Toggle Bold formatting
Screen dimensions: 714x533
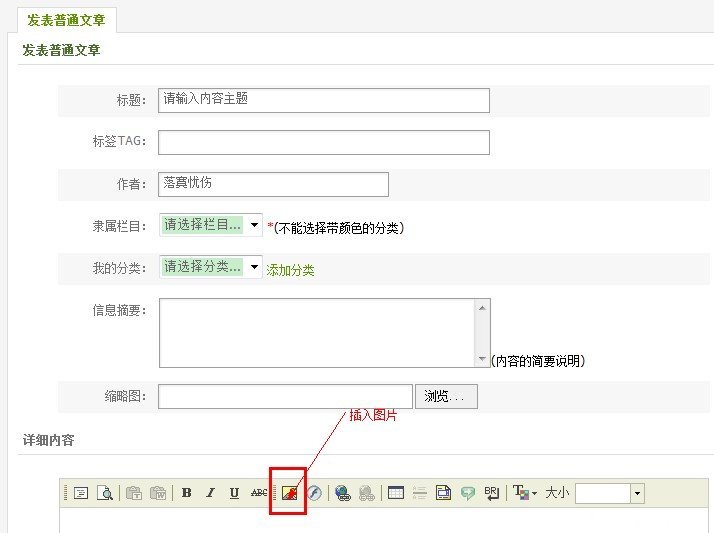(x=186, y=492)
